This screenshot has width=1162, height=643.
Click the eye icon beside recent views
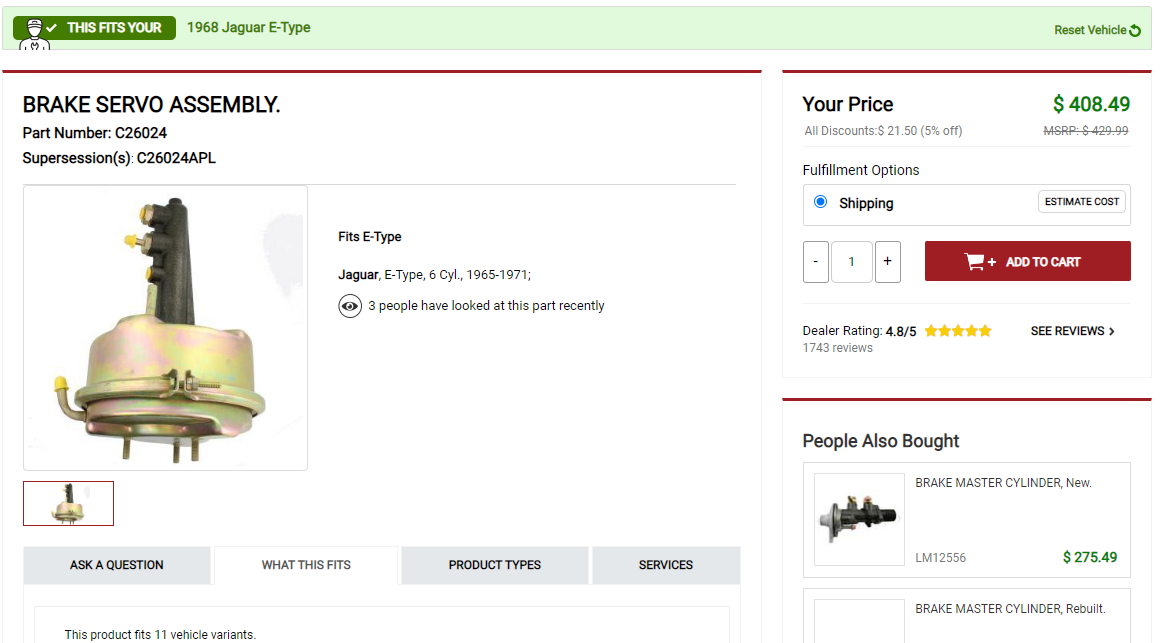coord(350,306)
